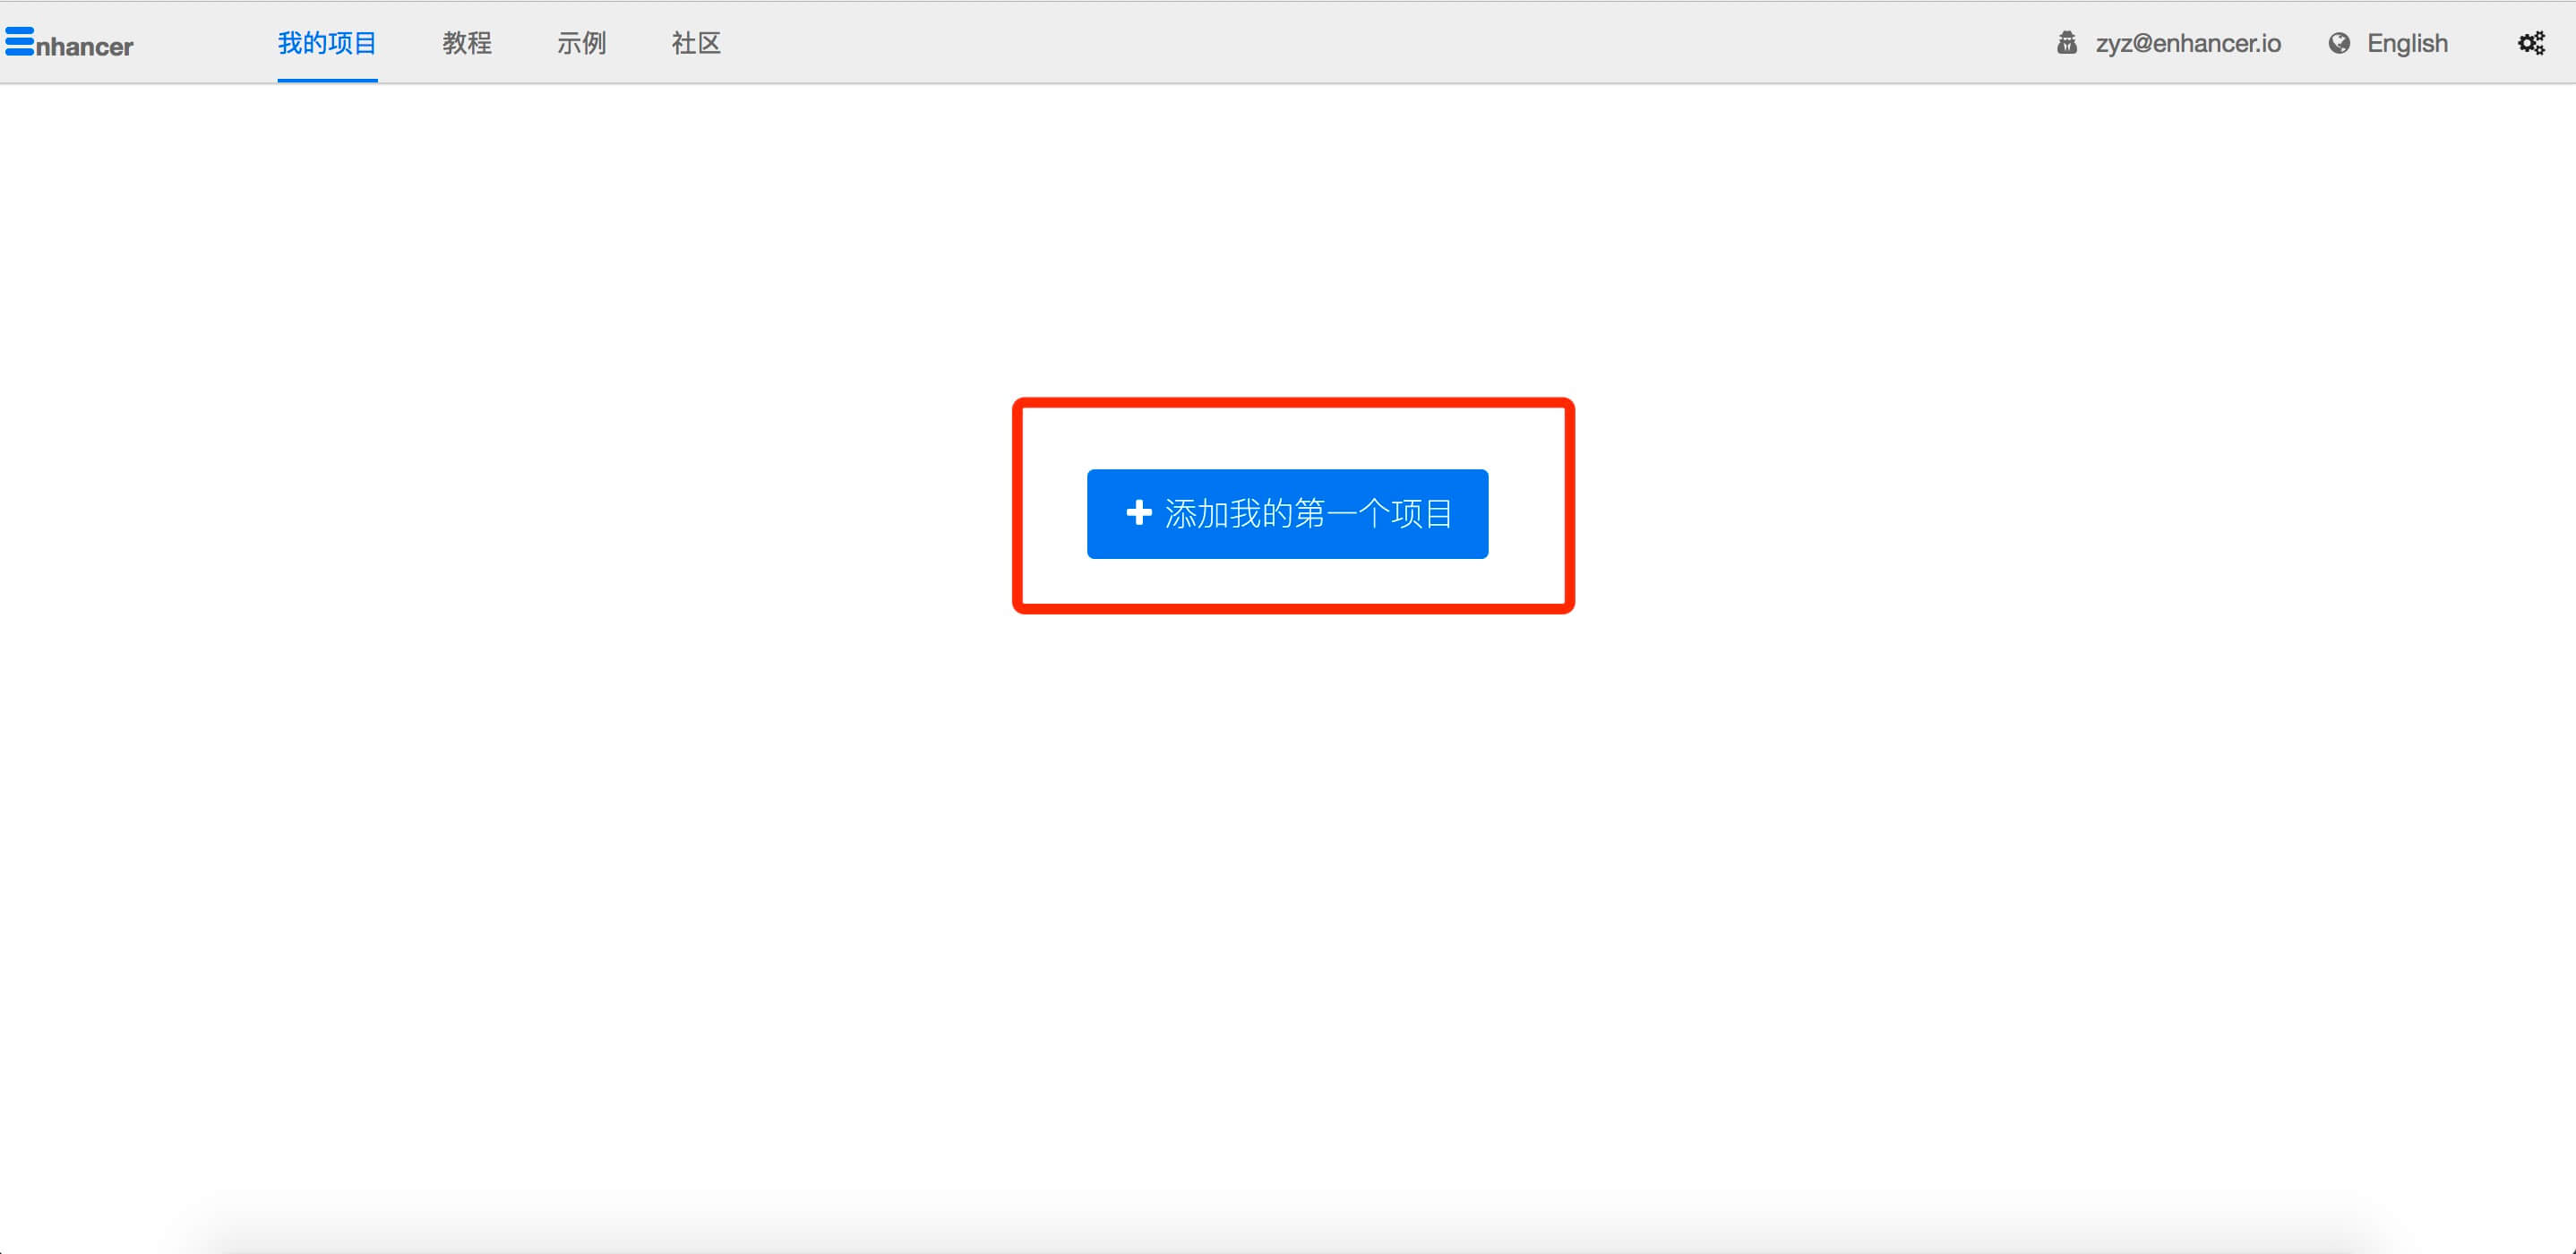Click the user avatar icon beside the email
This screenshot has width=2576, height=1254.
pos(2066,43)
